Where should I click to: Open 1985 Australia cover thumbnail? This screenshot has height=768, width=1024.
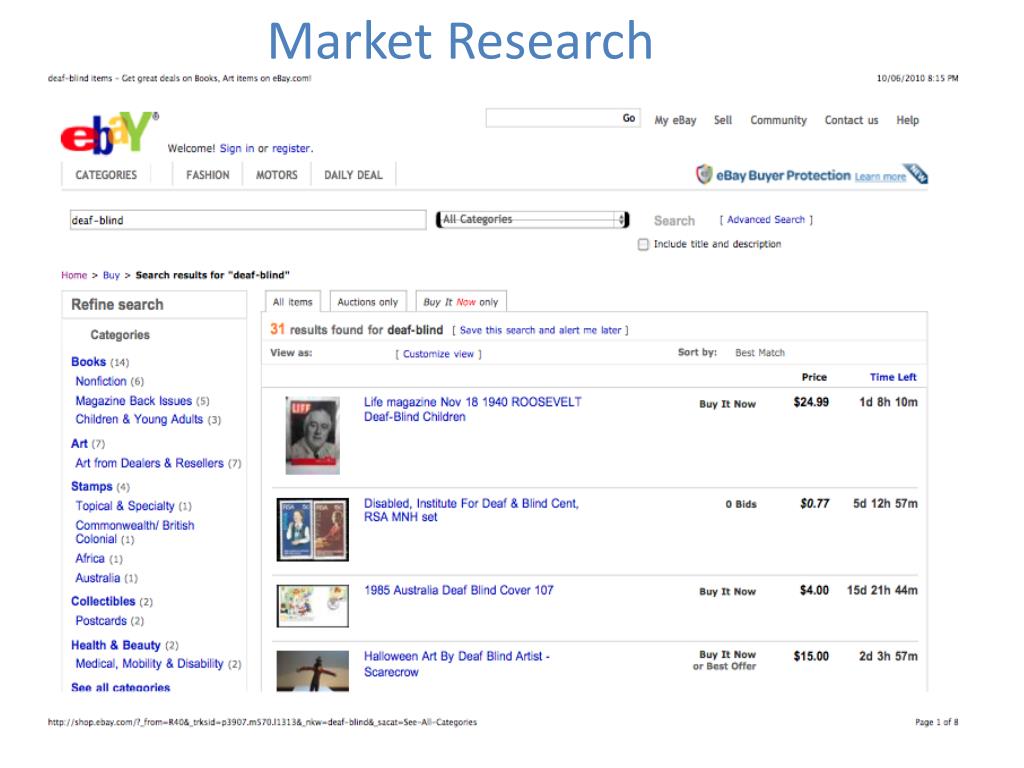313,606
